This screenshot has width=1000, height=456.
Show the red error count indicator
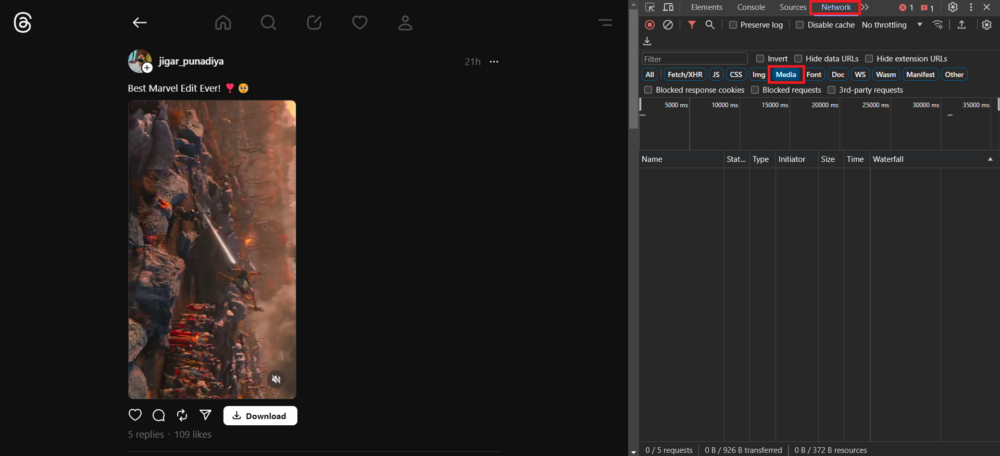[x=906, y=8]
